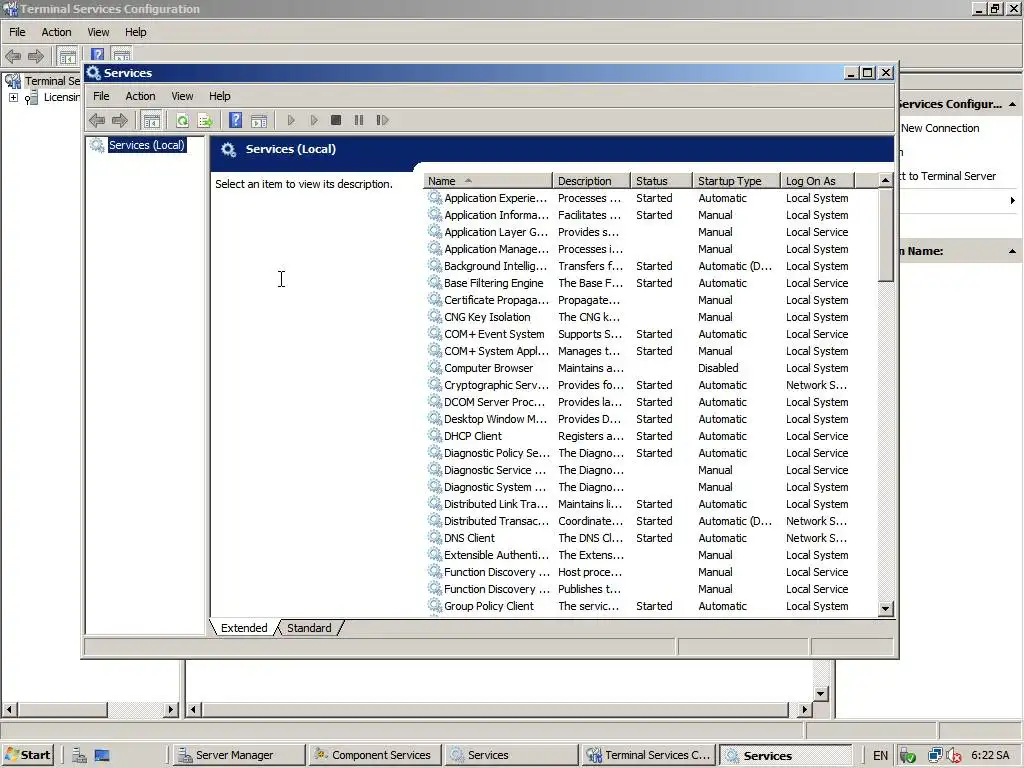
Task: Open View menu in Terminal Services Configuration
Action: (98, 32)
